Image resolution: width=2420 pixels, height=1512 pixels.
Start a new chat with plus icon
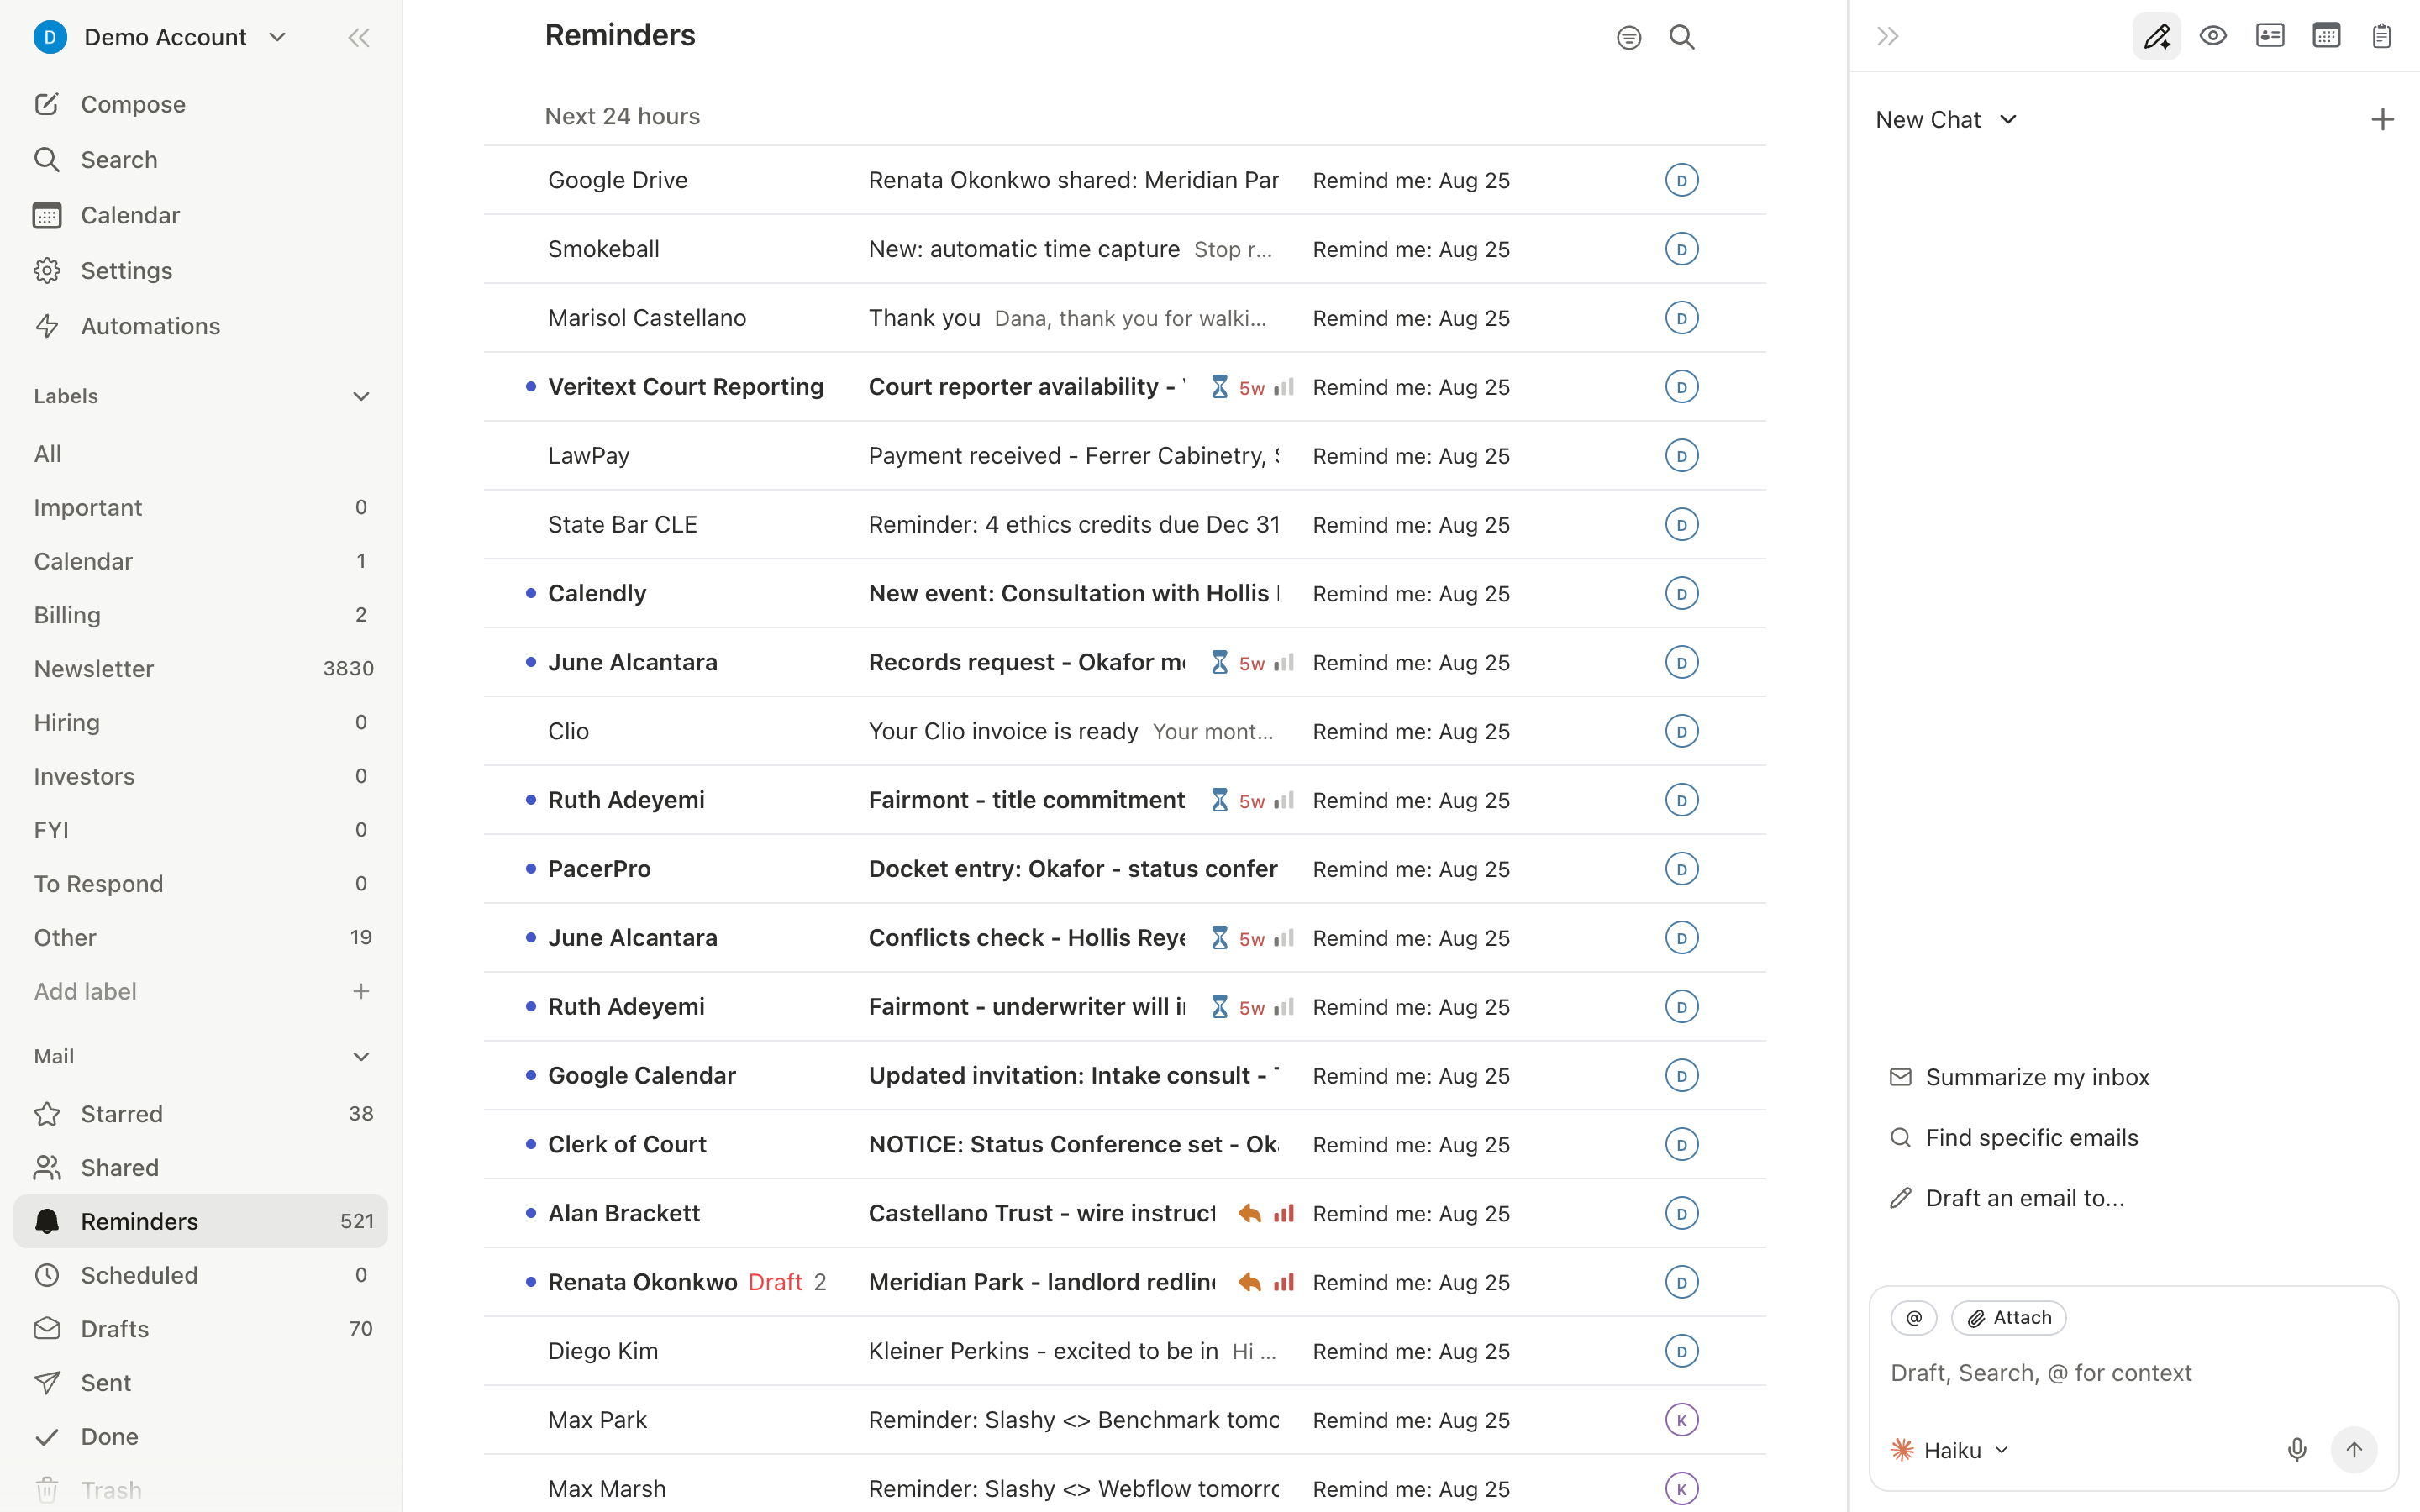click(2383, 120)
